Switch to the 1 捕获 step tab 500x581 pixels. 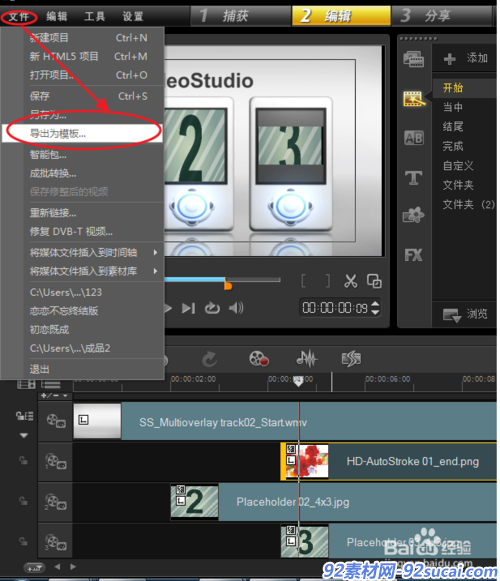pyautogui.click(x=241, y=16)
